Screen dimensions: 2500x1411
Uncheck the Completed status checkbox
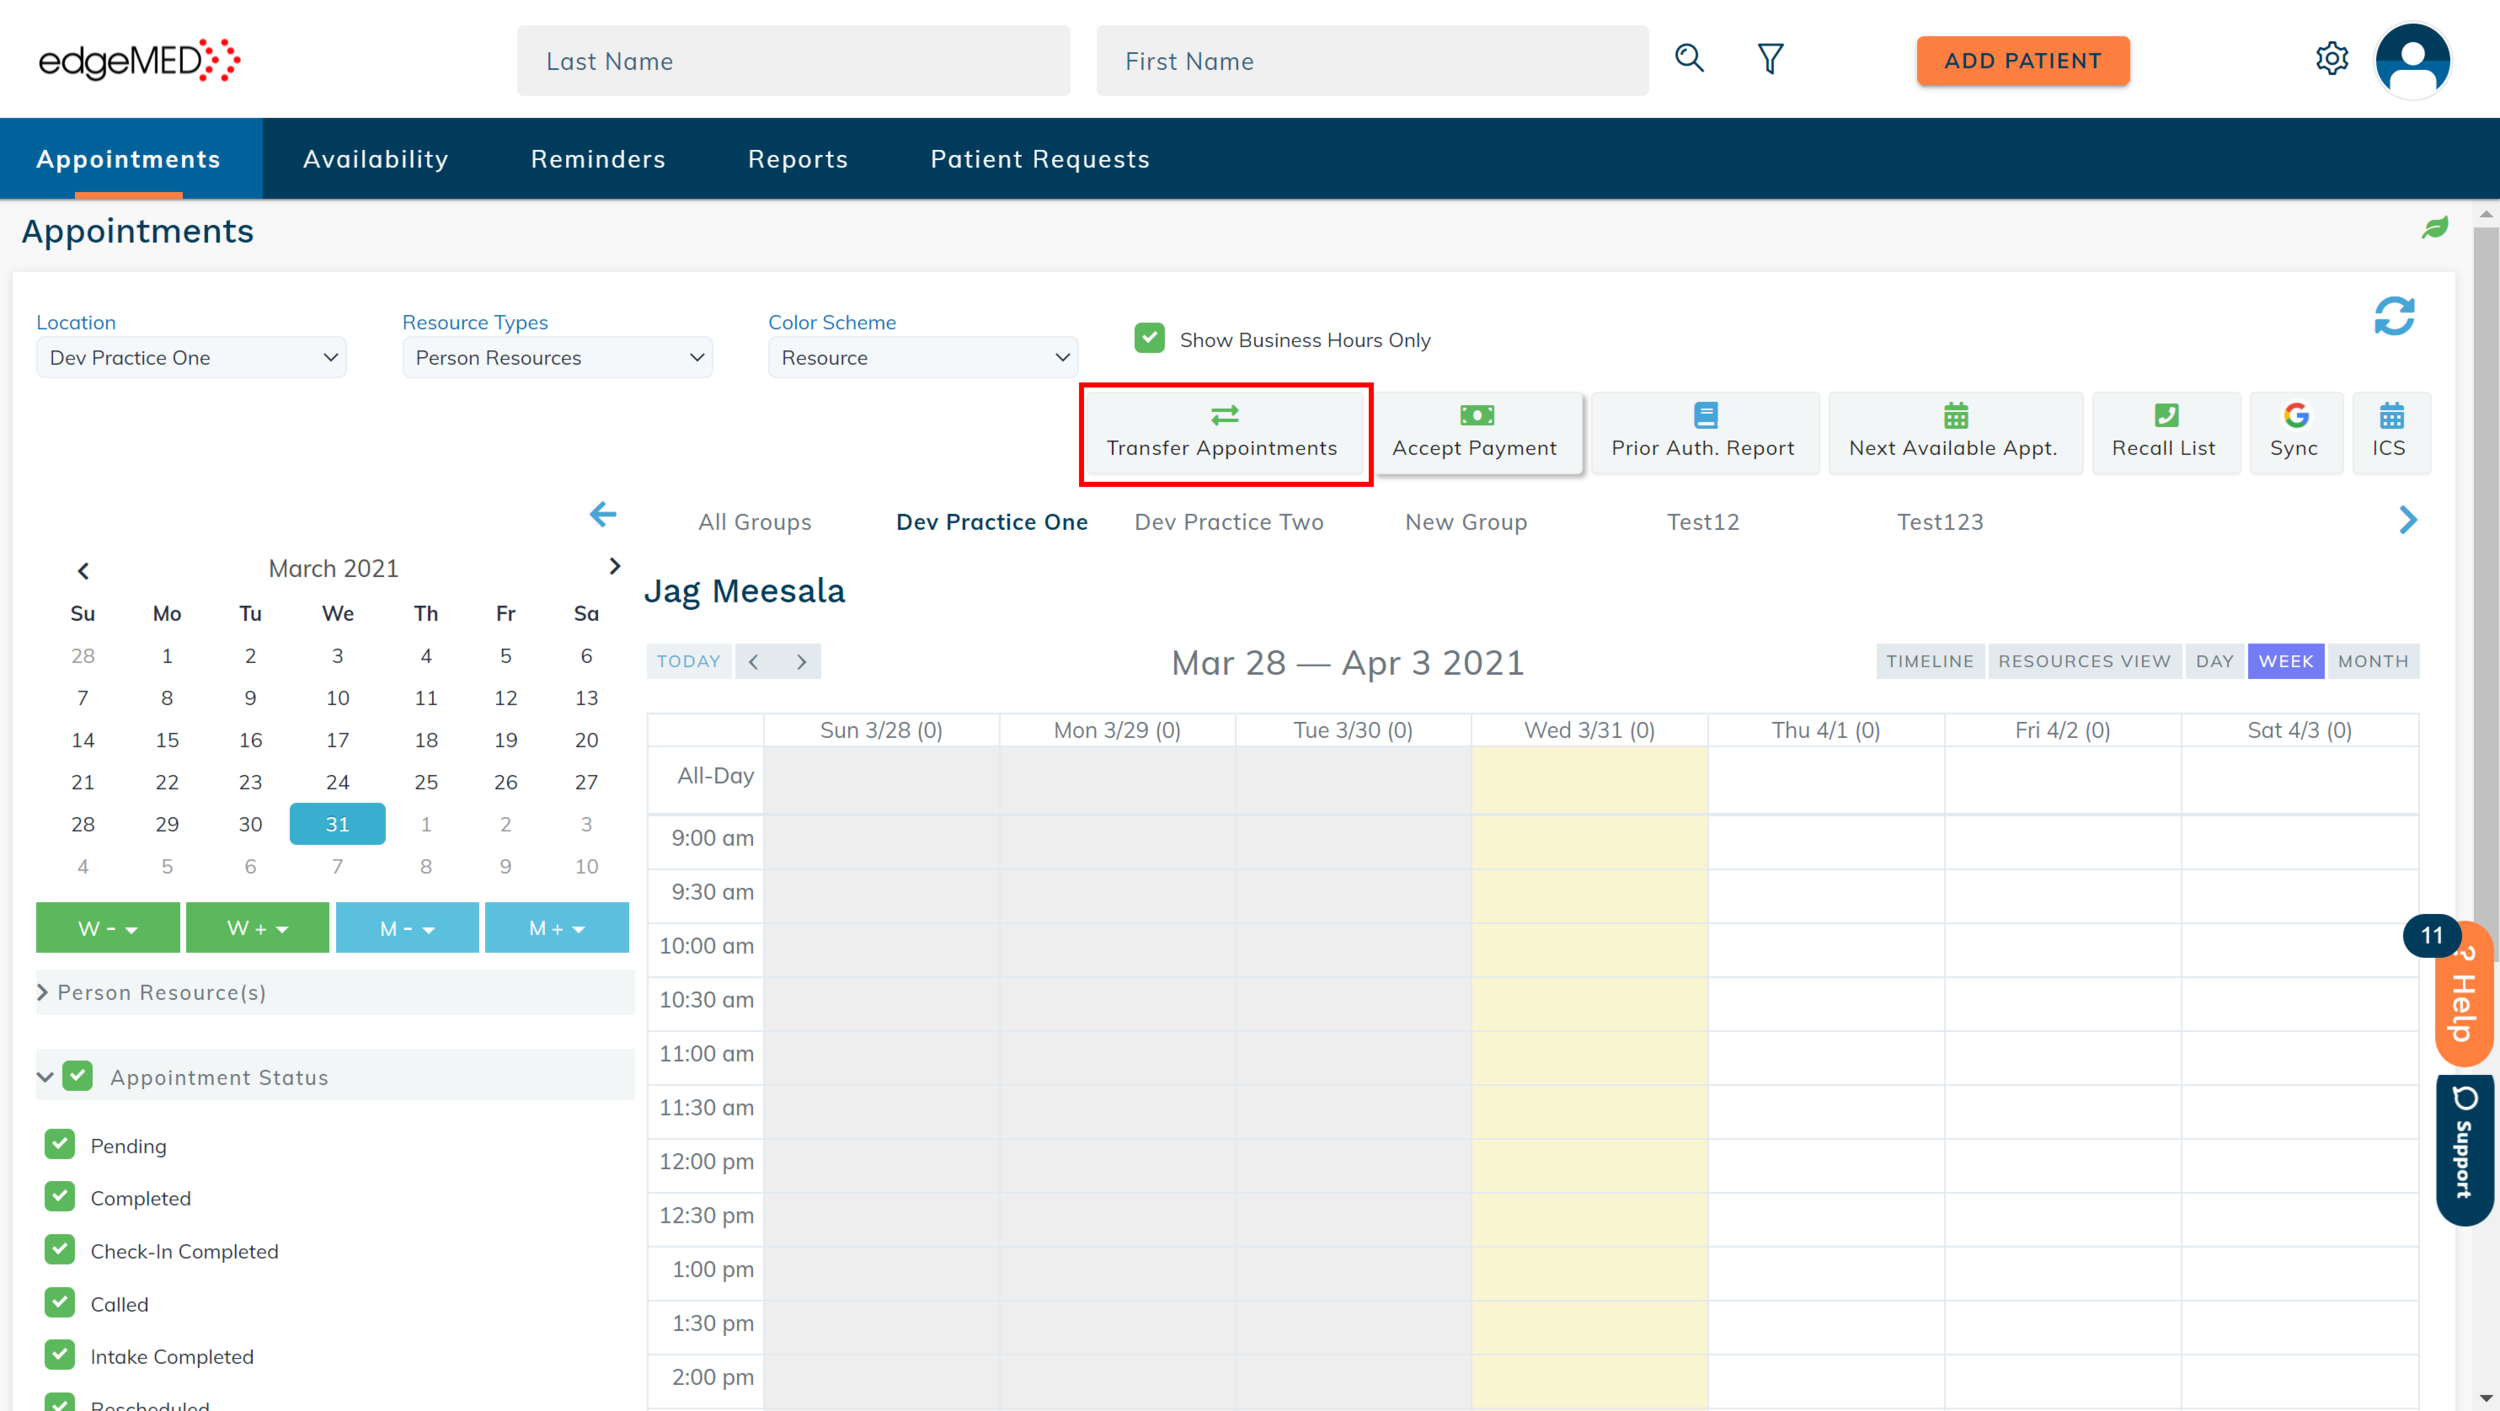click(x=60, y=1197)
